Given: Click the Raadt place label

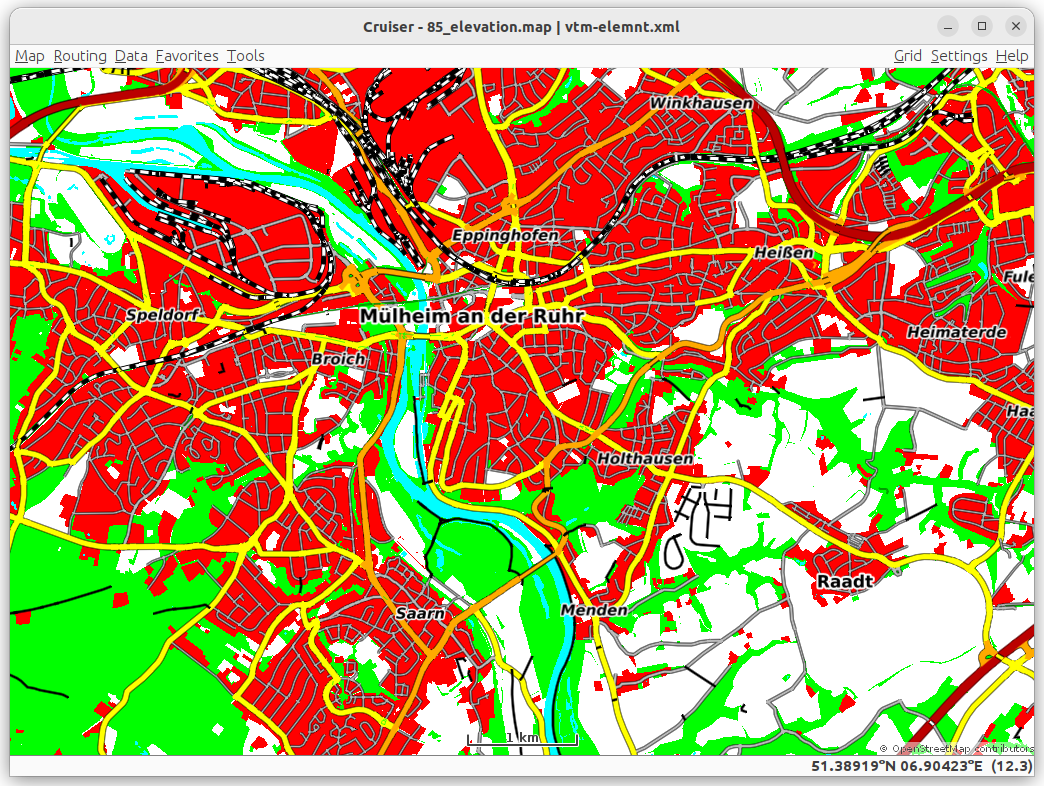Looking at the screenshot, I should coord(845,581).
